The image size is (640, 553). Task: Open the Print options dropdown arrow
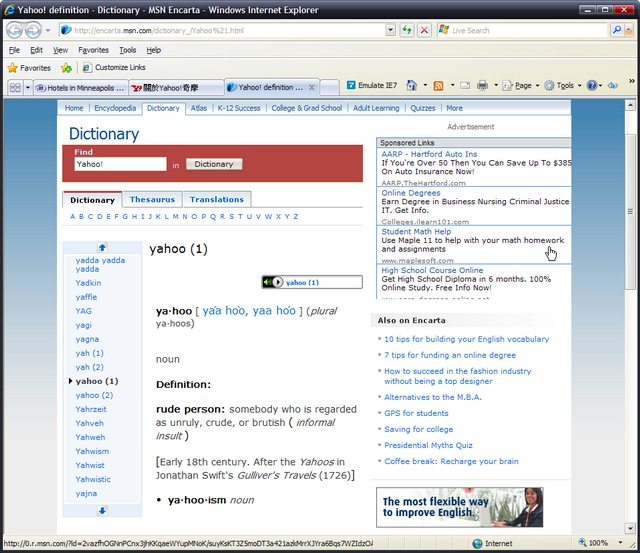[496, 85]
